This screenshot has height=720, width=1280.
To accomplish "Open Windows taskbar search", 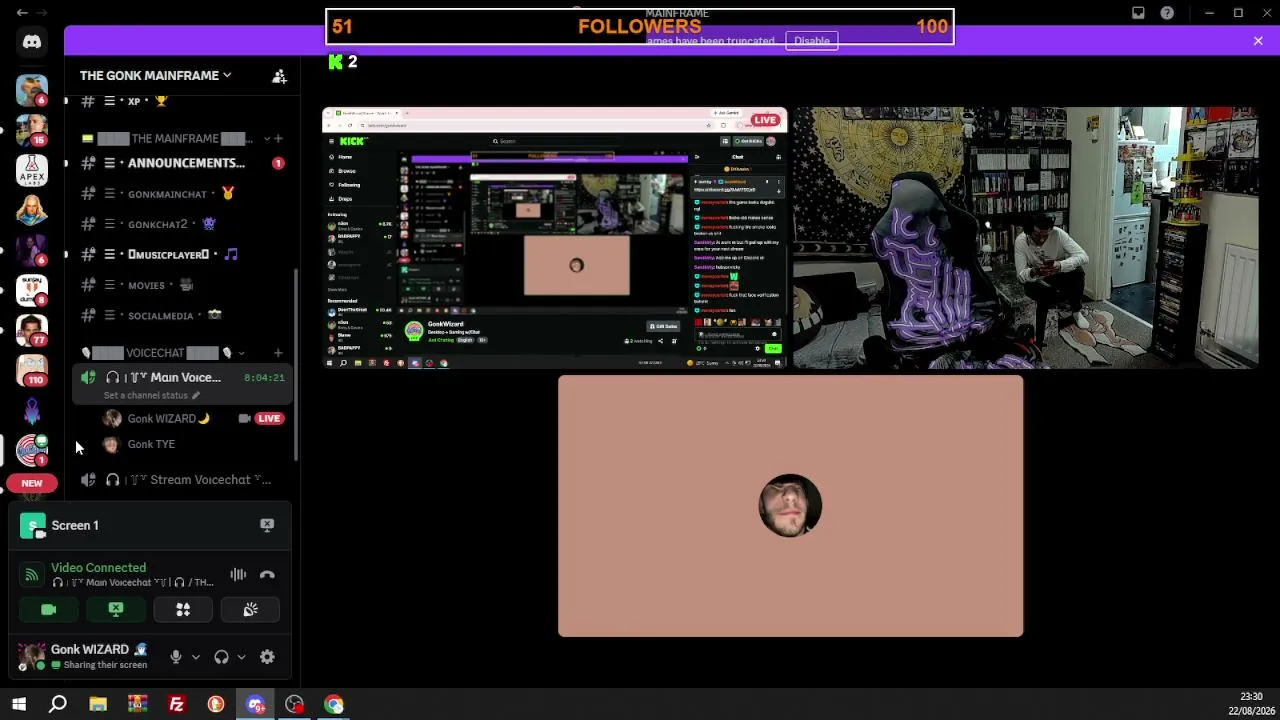I will (x=58, y=705).
